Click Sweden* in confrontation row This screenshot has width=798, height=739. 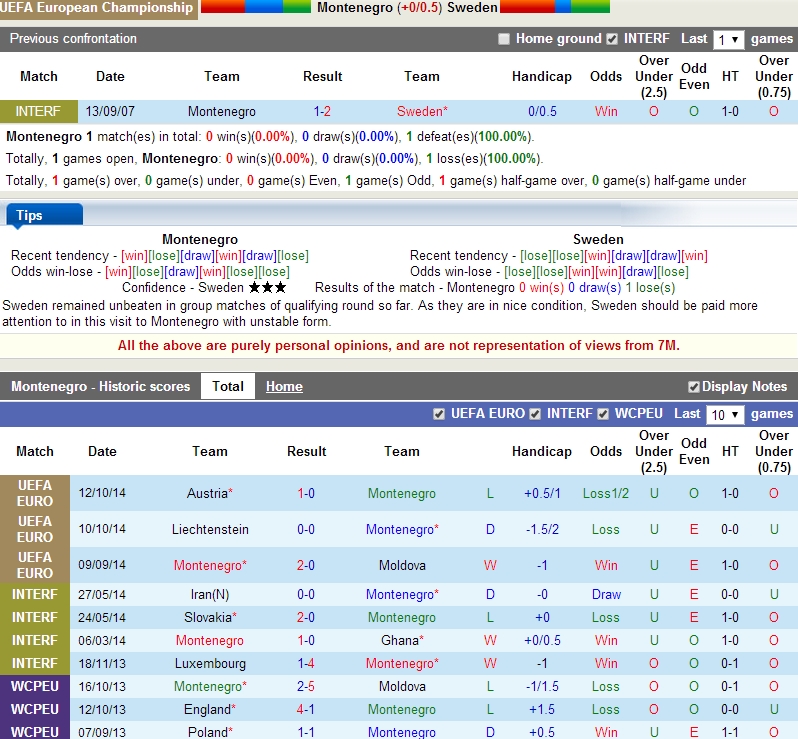point(422,111)
